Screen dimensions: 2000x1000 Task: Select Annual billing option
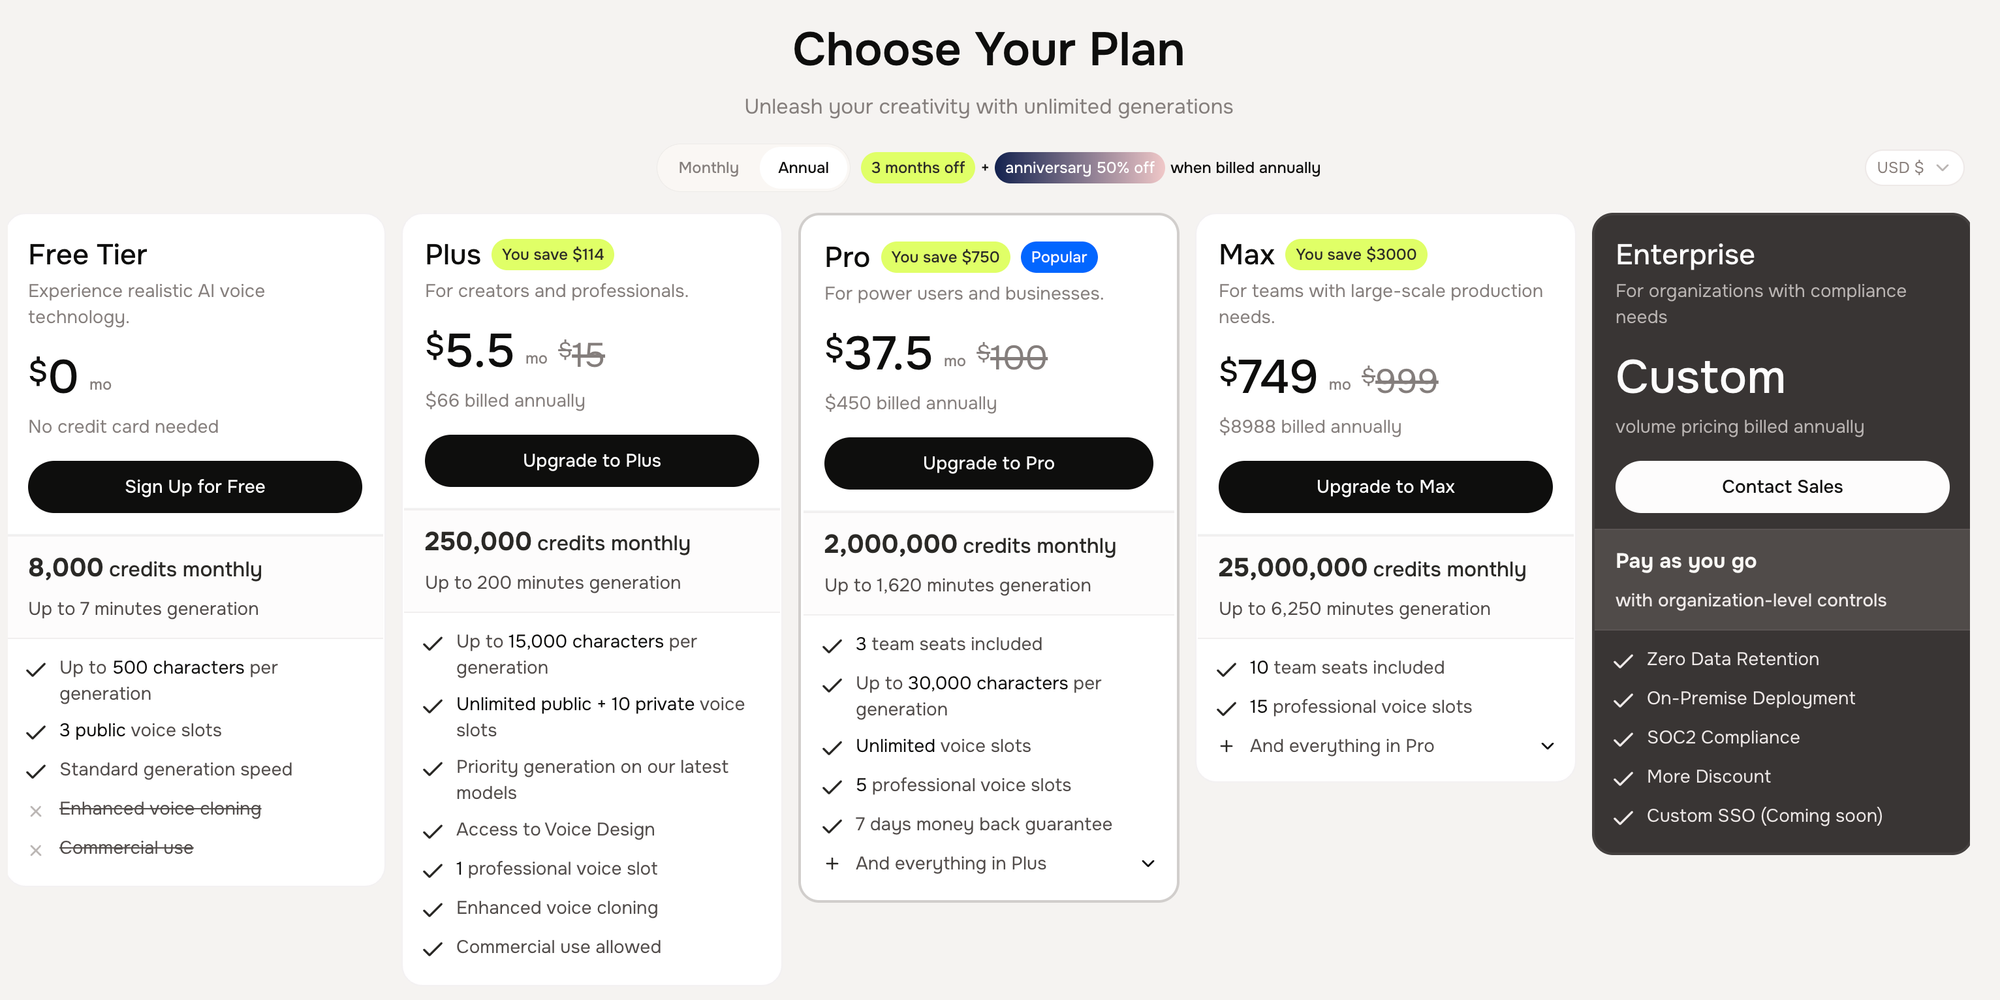pos(803,168)
